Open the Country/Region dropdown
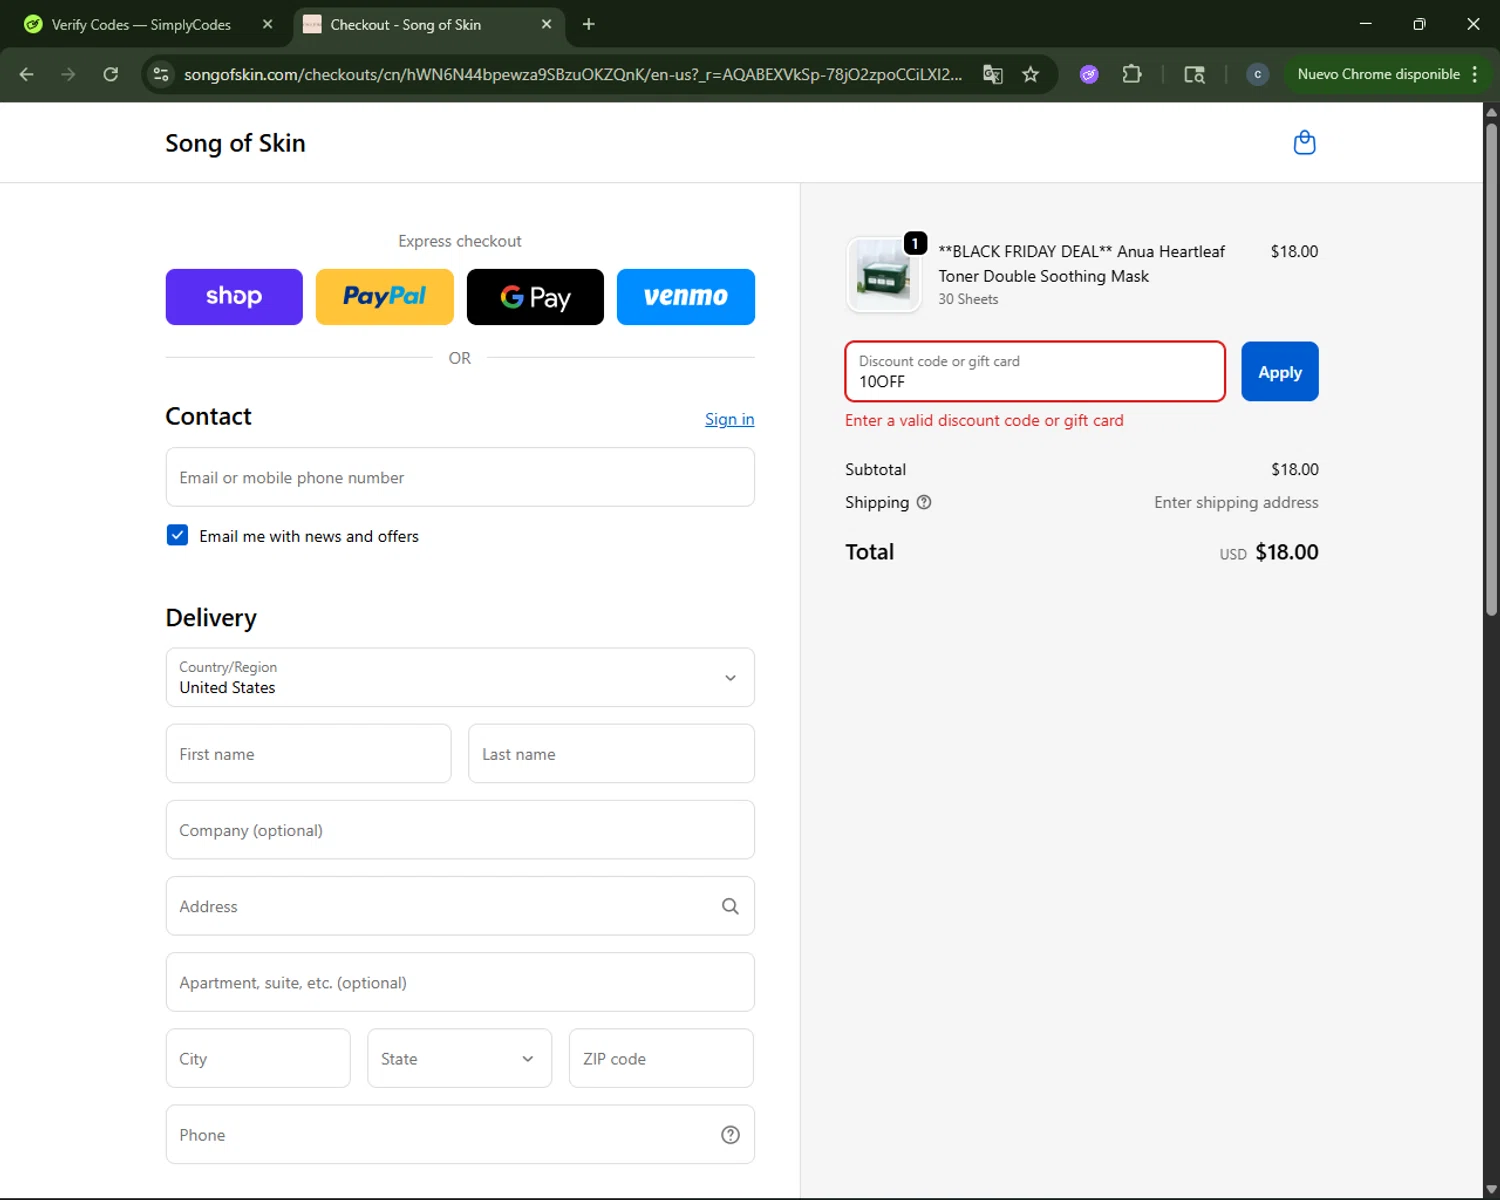Image resolution: width=1500 pixels, height=1200 pixels. pos(460,677)
